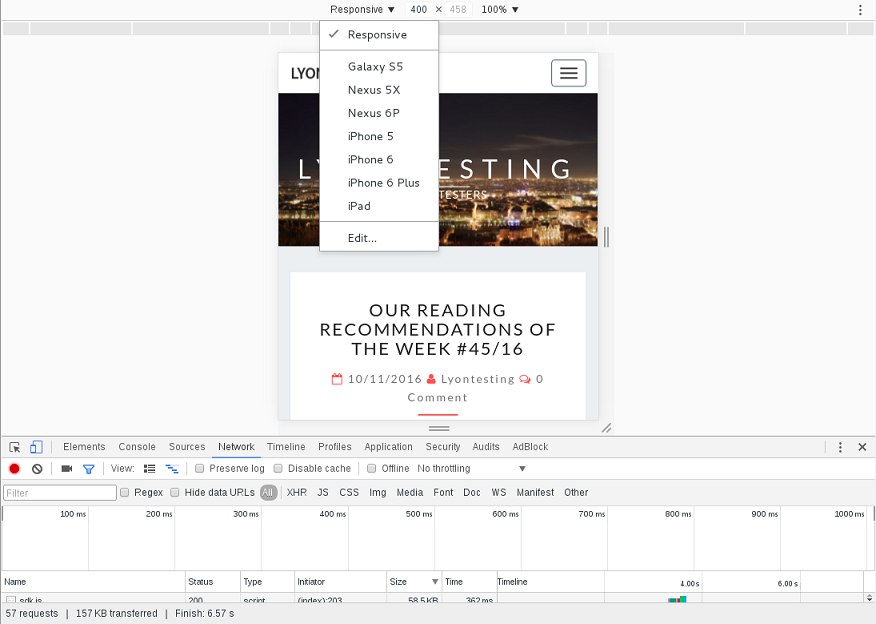
Task: Clear the network log
Action: coord(37,469)
